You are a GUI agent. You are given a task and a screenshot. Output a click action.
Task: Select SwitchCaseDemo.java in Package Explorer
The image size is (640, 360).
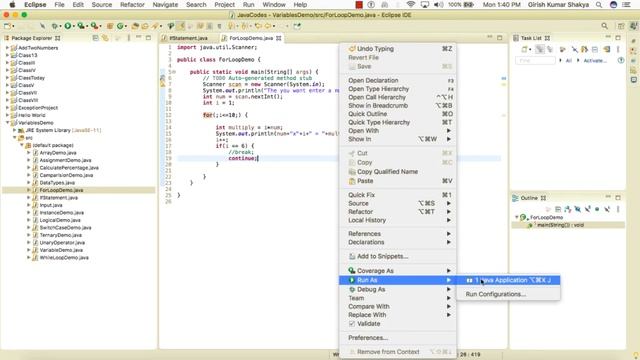coord(65,227)
